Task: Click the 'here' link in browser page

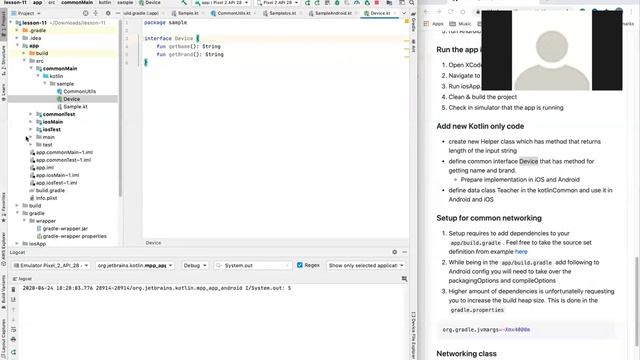Action: [x=521, y=252]
